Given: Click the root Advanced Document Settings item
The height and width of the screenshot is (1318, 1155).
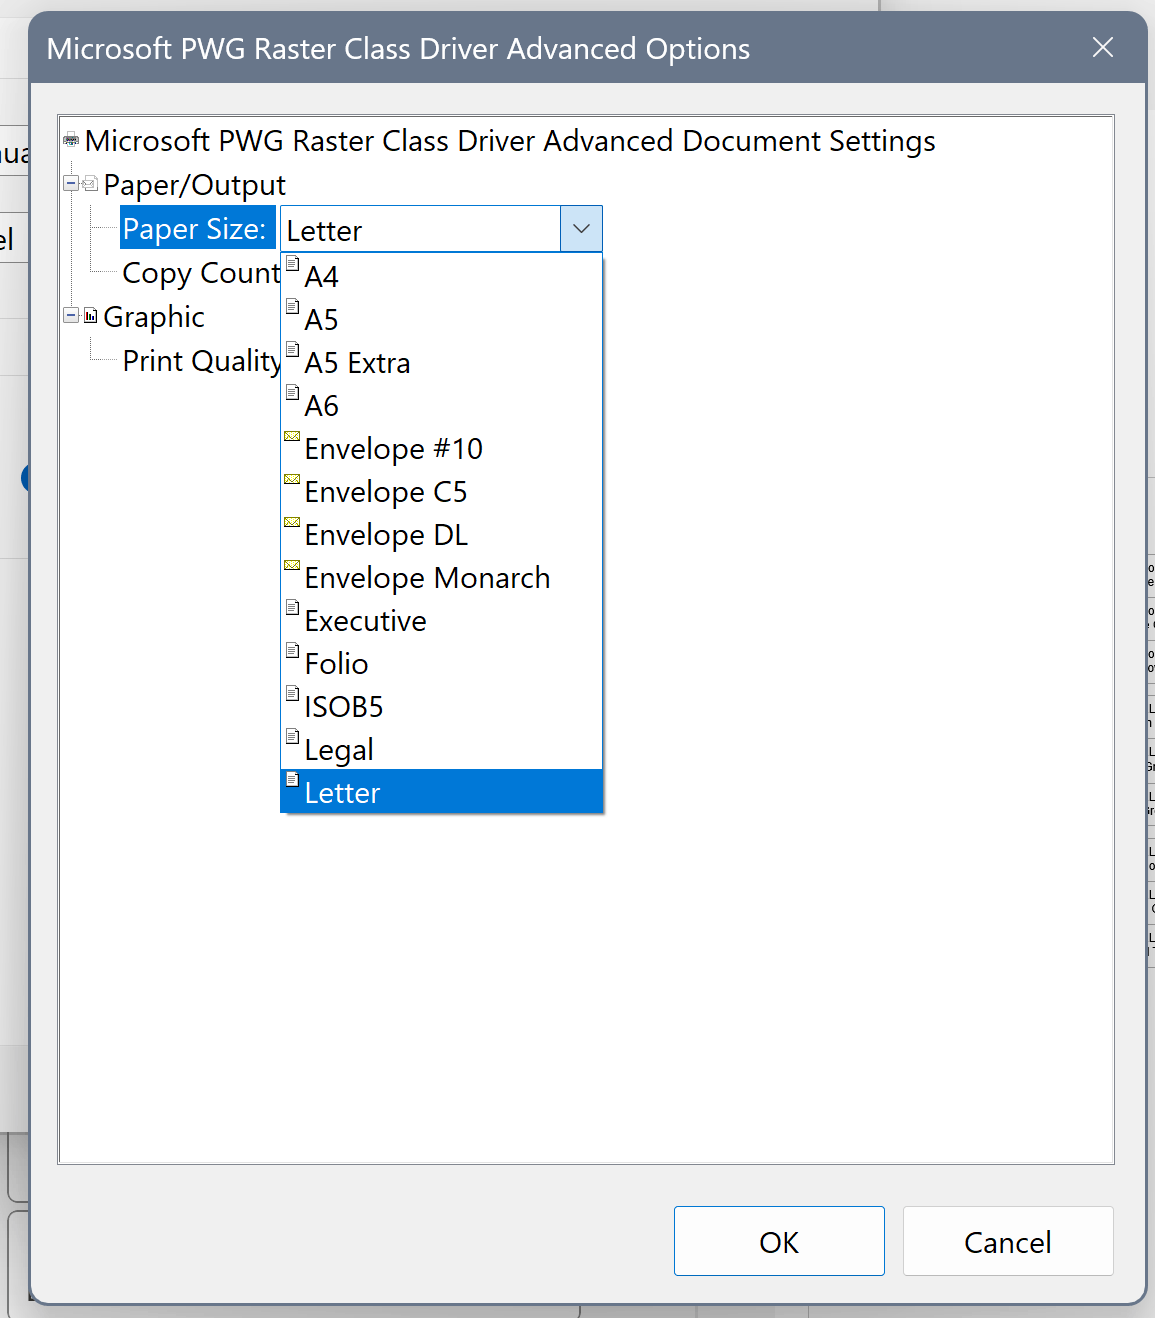Looking at the screenshot, I should pos(510,141).
